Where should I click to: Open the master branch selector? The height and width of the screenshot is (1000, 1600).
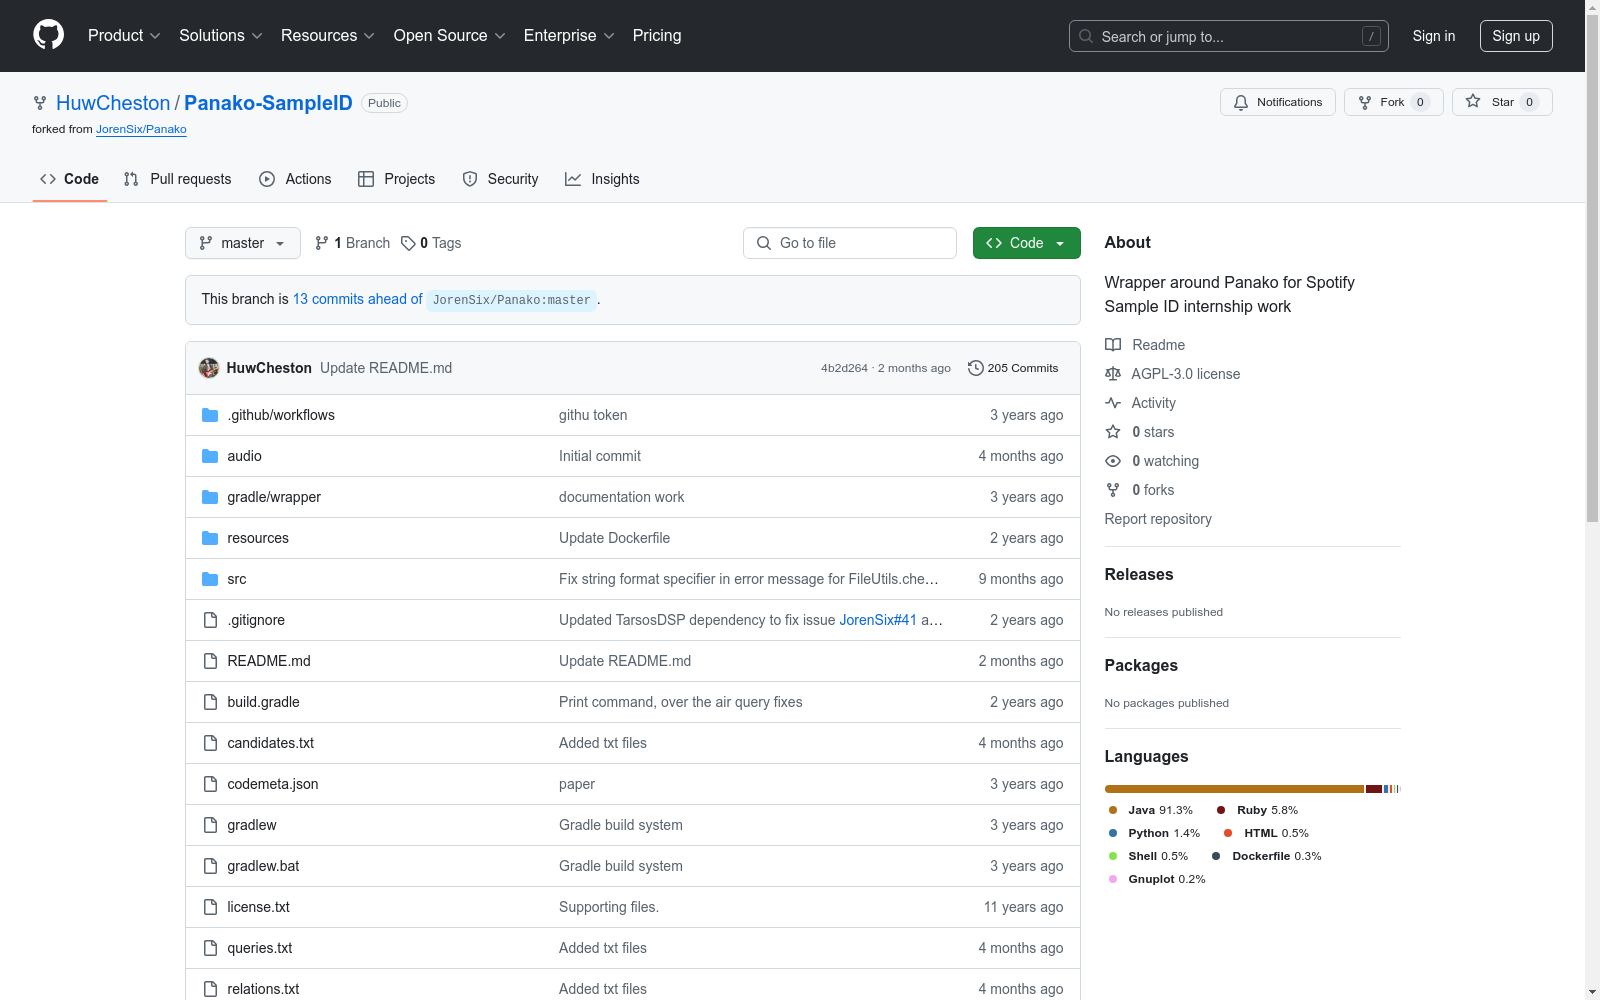(243, 243)
